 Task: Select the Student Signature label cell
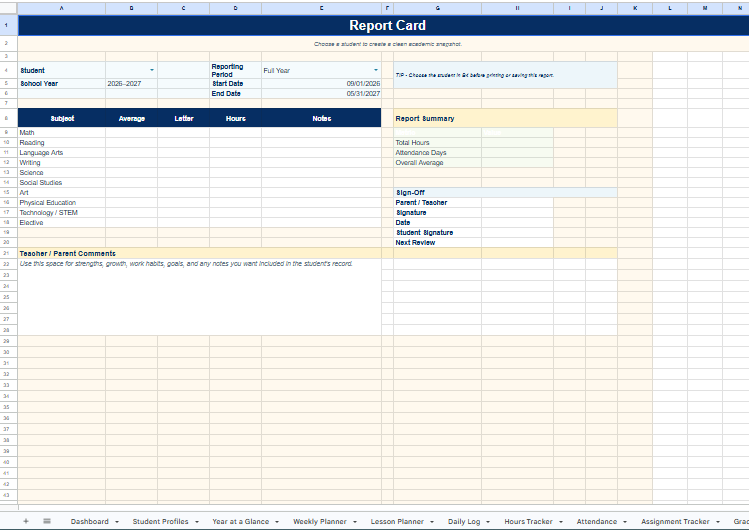click(438, 233)
